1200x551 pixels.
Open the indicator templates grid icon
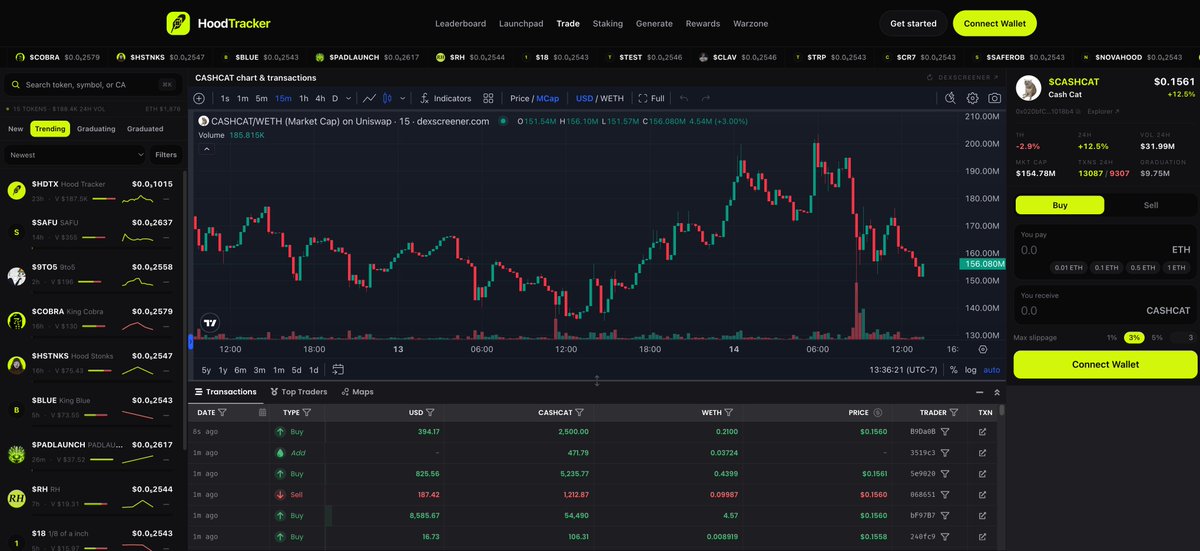coord(488,98)
